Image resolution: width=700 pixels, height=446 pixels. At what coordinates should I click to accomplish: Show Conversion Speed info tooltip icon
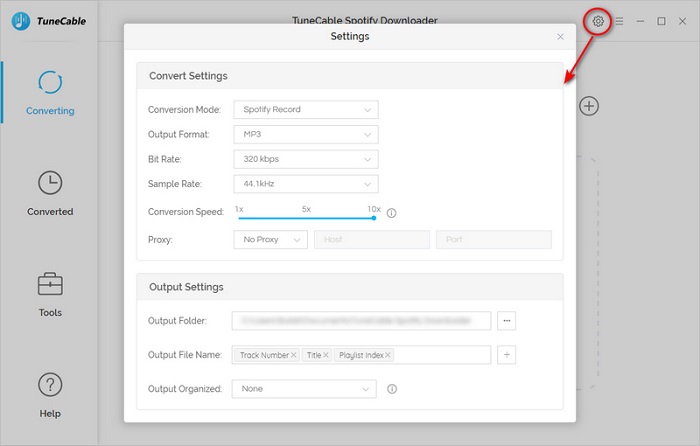click(x=392, y=213)
